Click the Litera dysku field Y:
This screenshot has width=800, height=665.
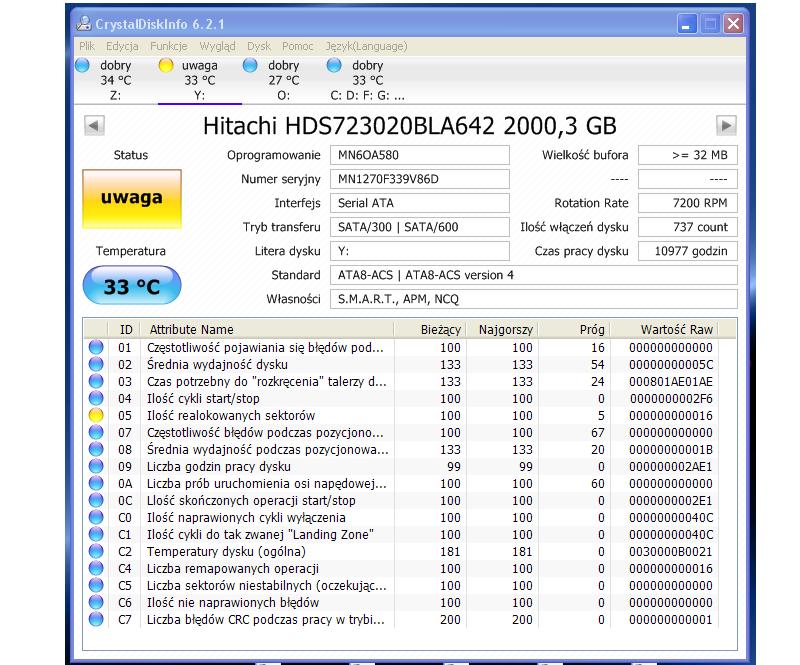419,251
